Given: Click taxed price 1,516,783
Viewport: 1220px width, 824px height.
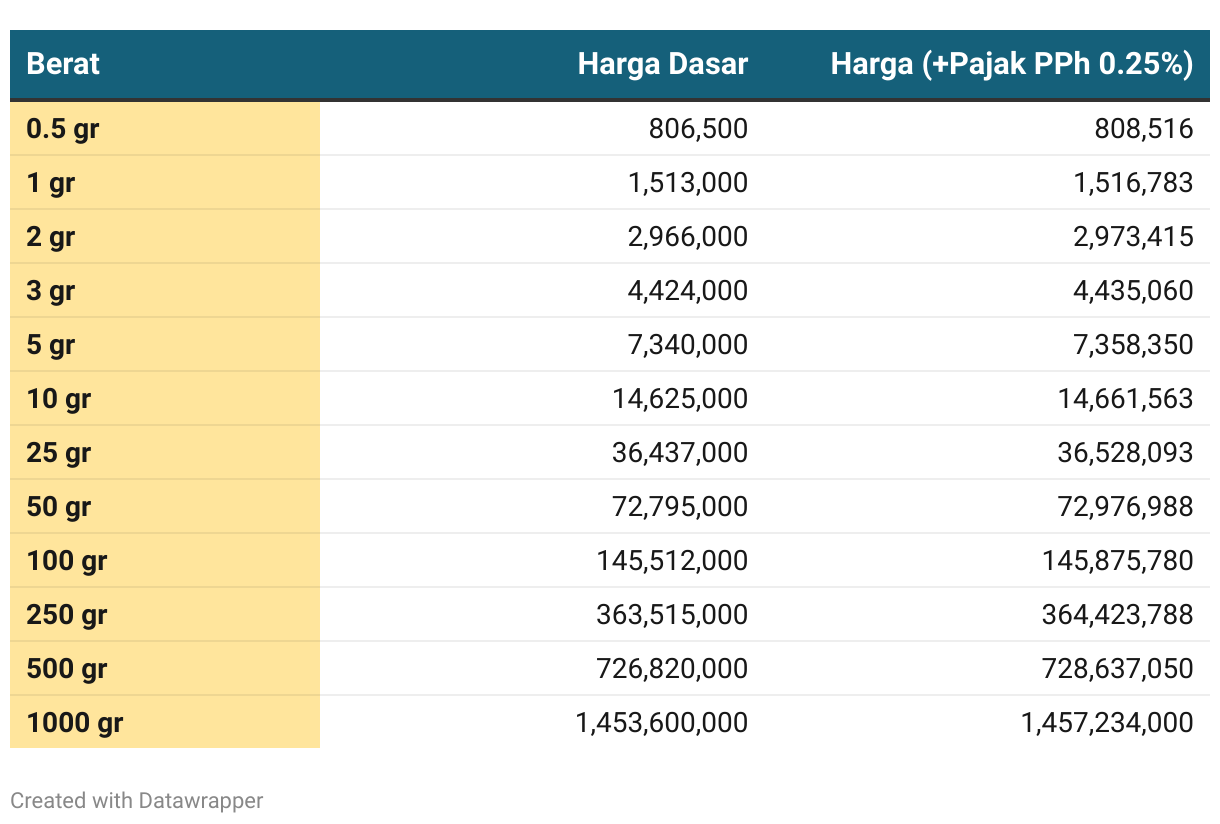Looking at the screenshot, I should 1131,183.
